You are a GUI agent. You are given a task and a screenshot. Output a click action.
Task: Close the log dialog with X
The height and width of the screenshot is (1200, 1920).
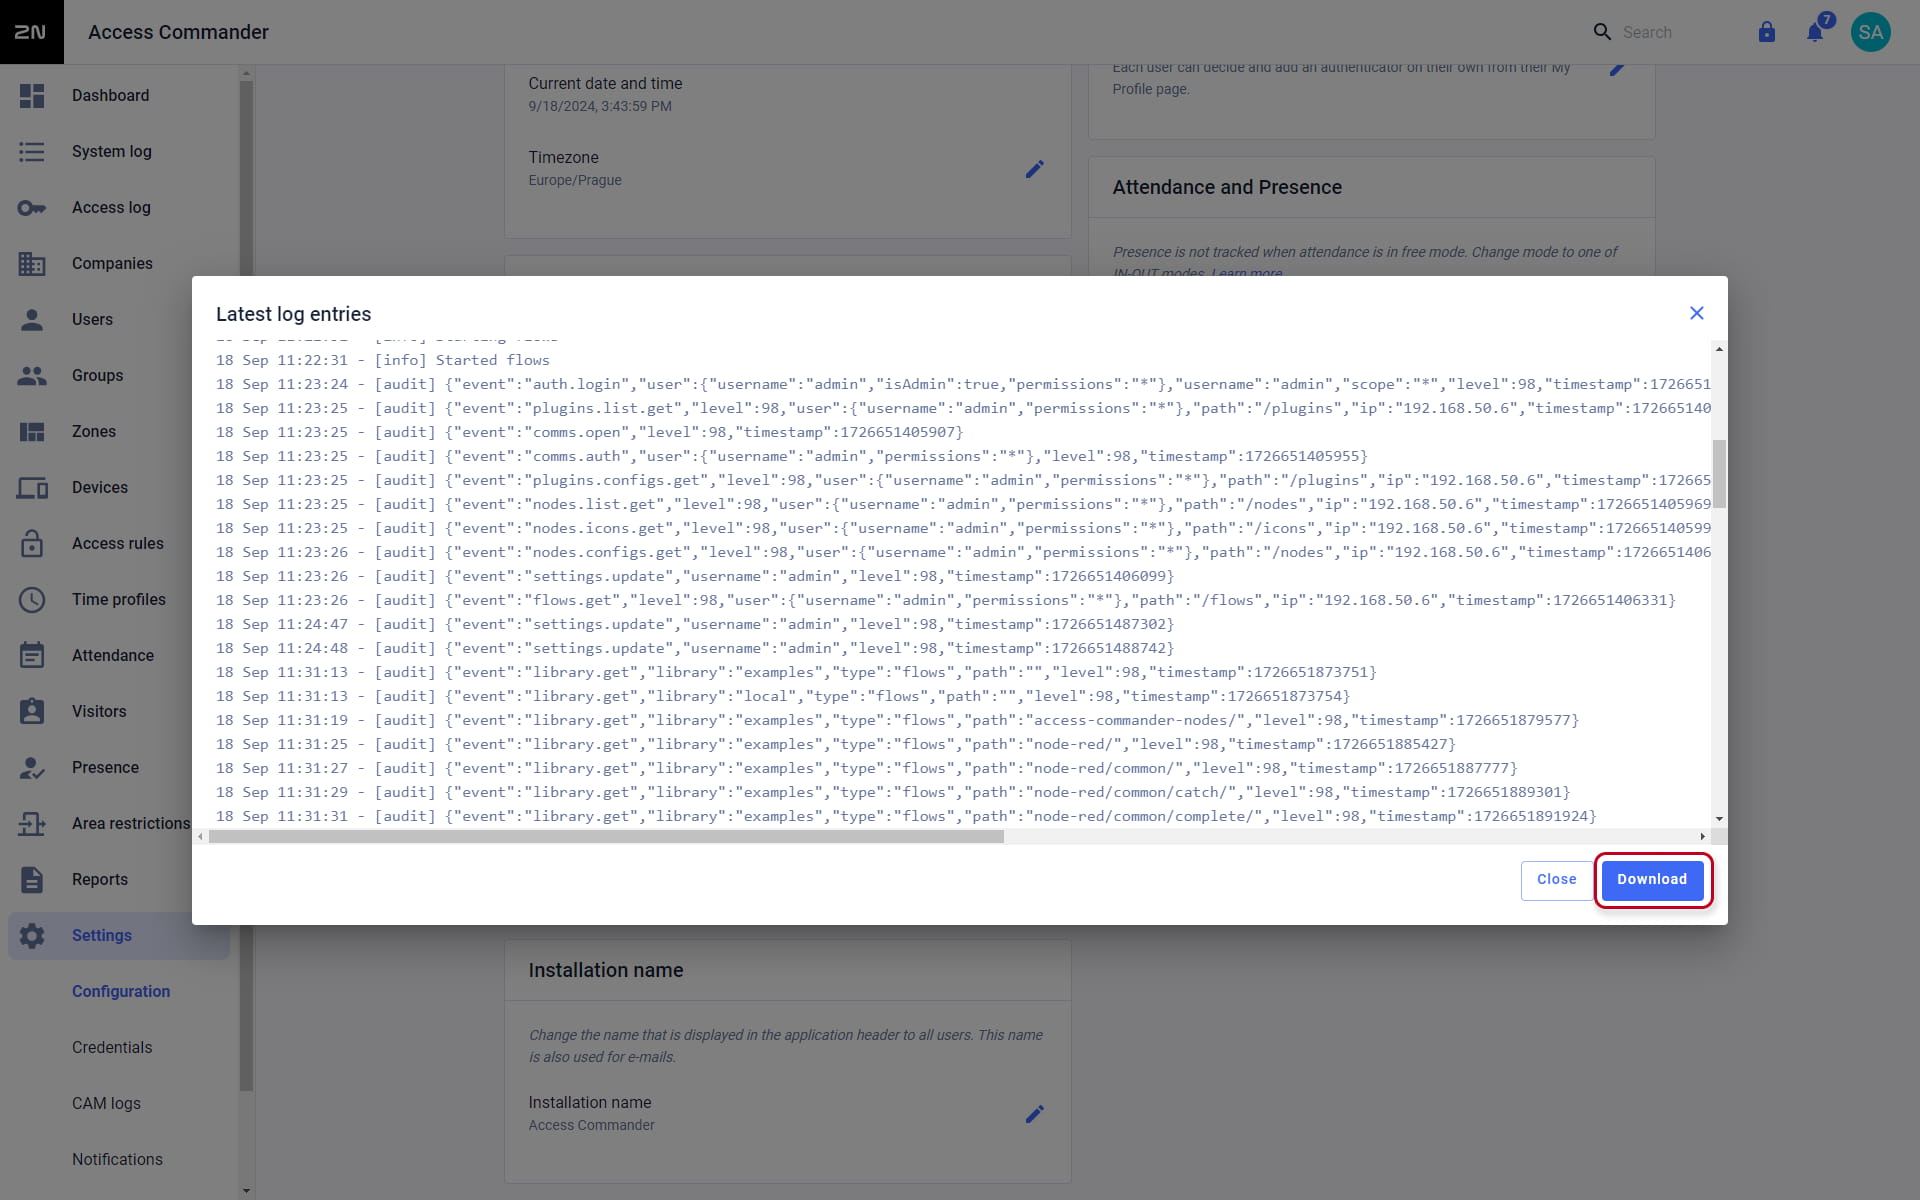click(1697, 313)
